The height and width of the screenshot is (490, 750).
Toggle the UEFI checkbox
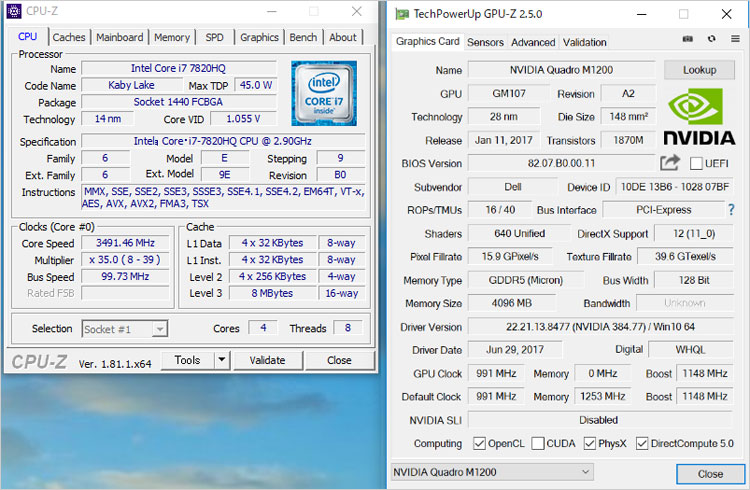pyautogui.click(x=696, y=164)
